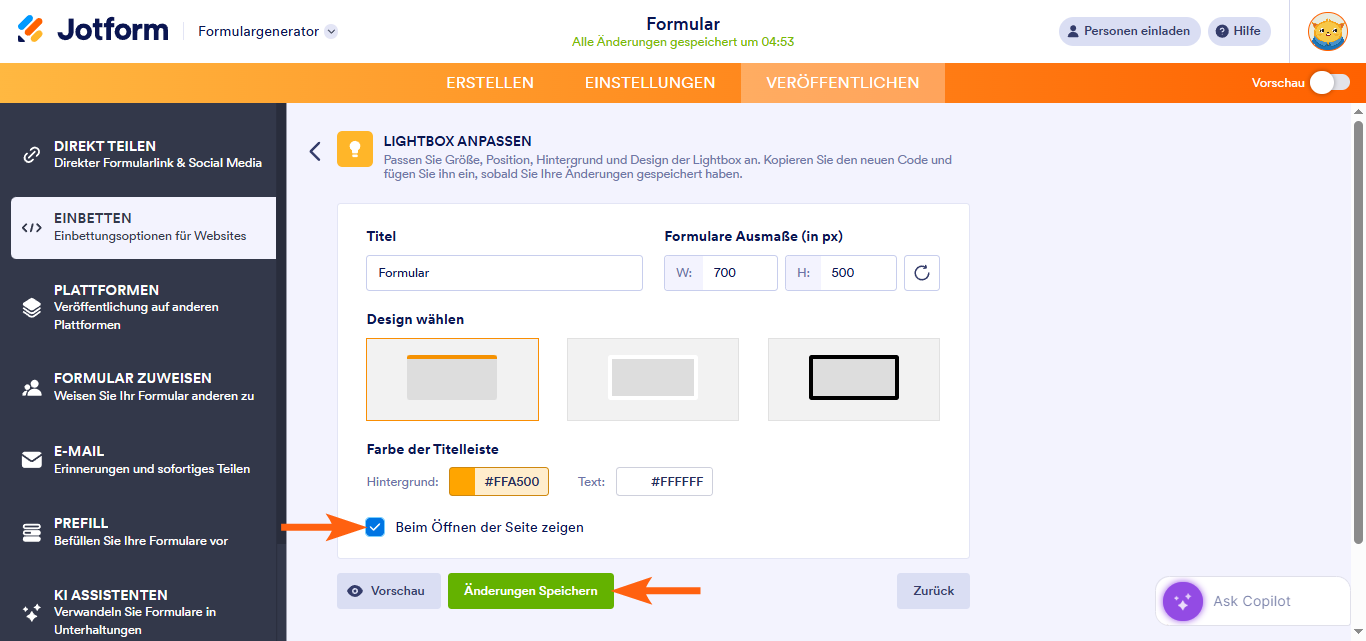Screen dimensions: 1366x641
Task: Click the Personen einladen button
Action: click(x=1129, y=31)
